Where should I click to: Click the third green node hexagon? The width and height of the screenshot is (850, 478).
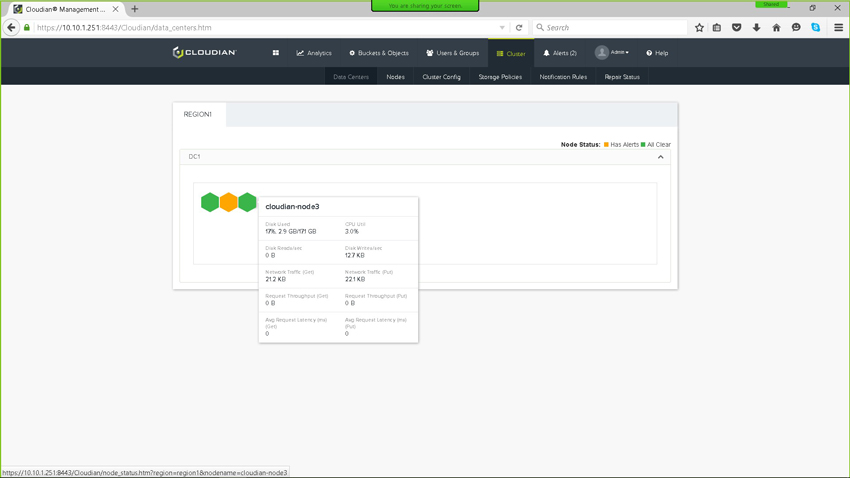click(247, 202)
